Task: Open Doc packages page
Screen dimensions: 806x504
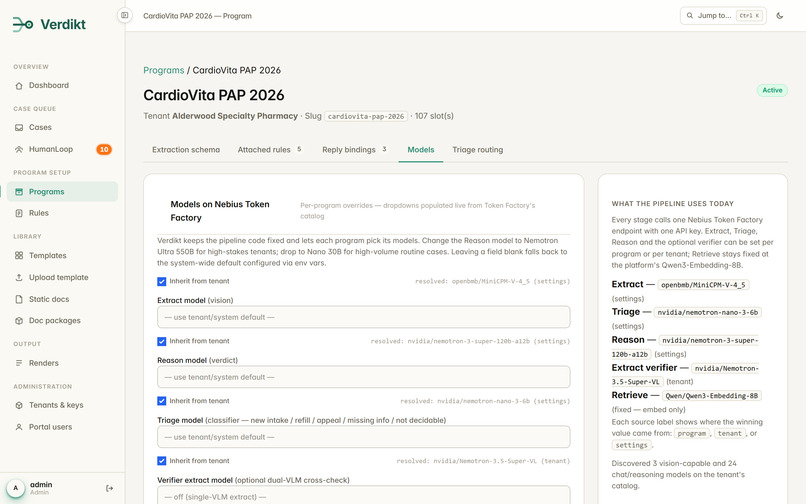Action: tap(62, 321)
